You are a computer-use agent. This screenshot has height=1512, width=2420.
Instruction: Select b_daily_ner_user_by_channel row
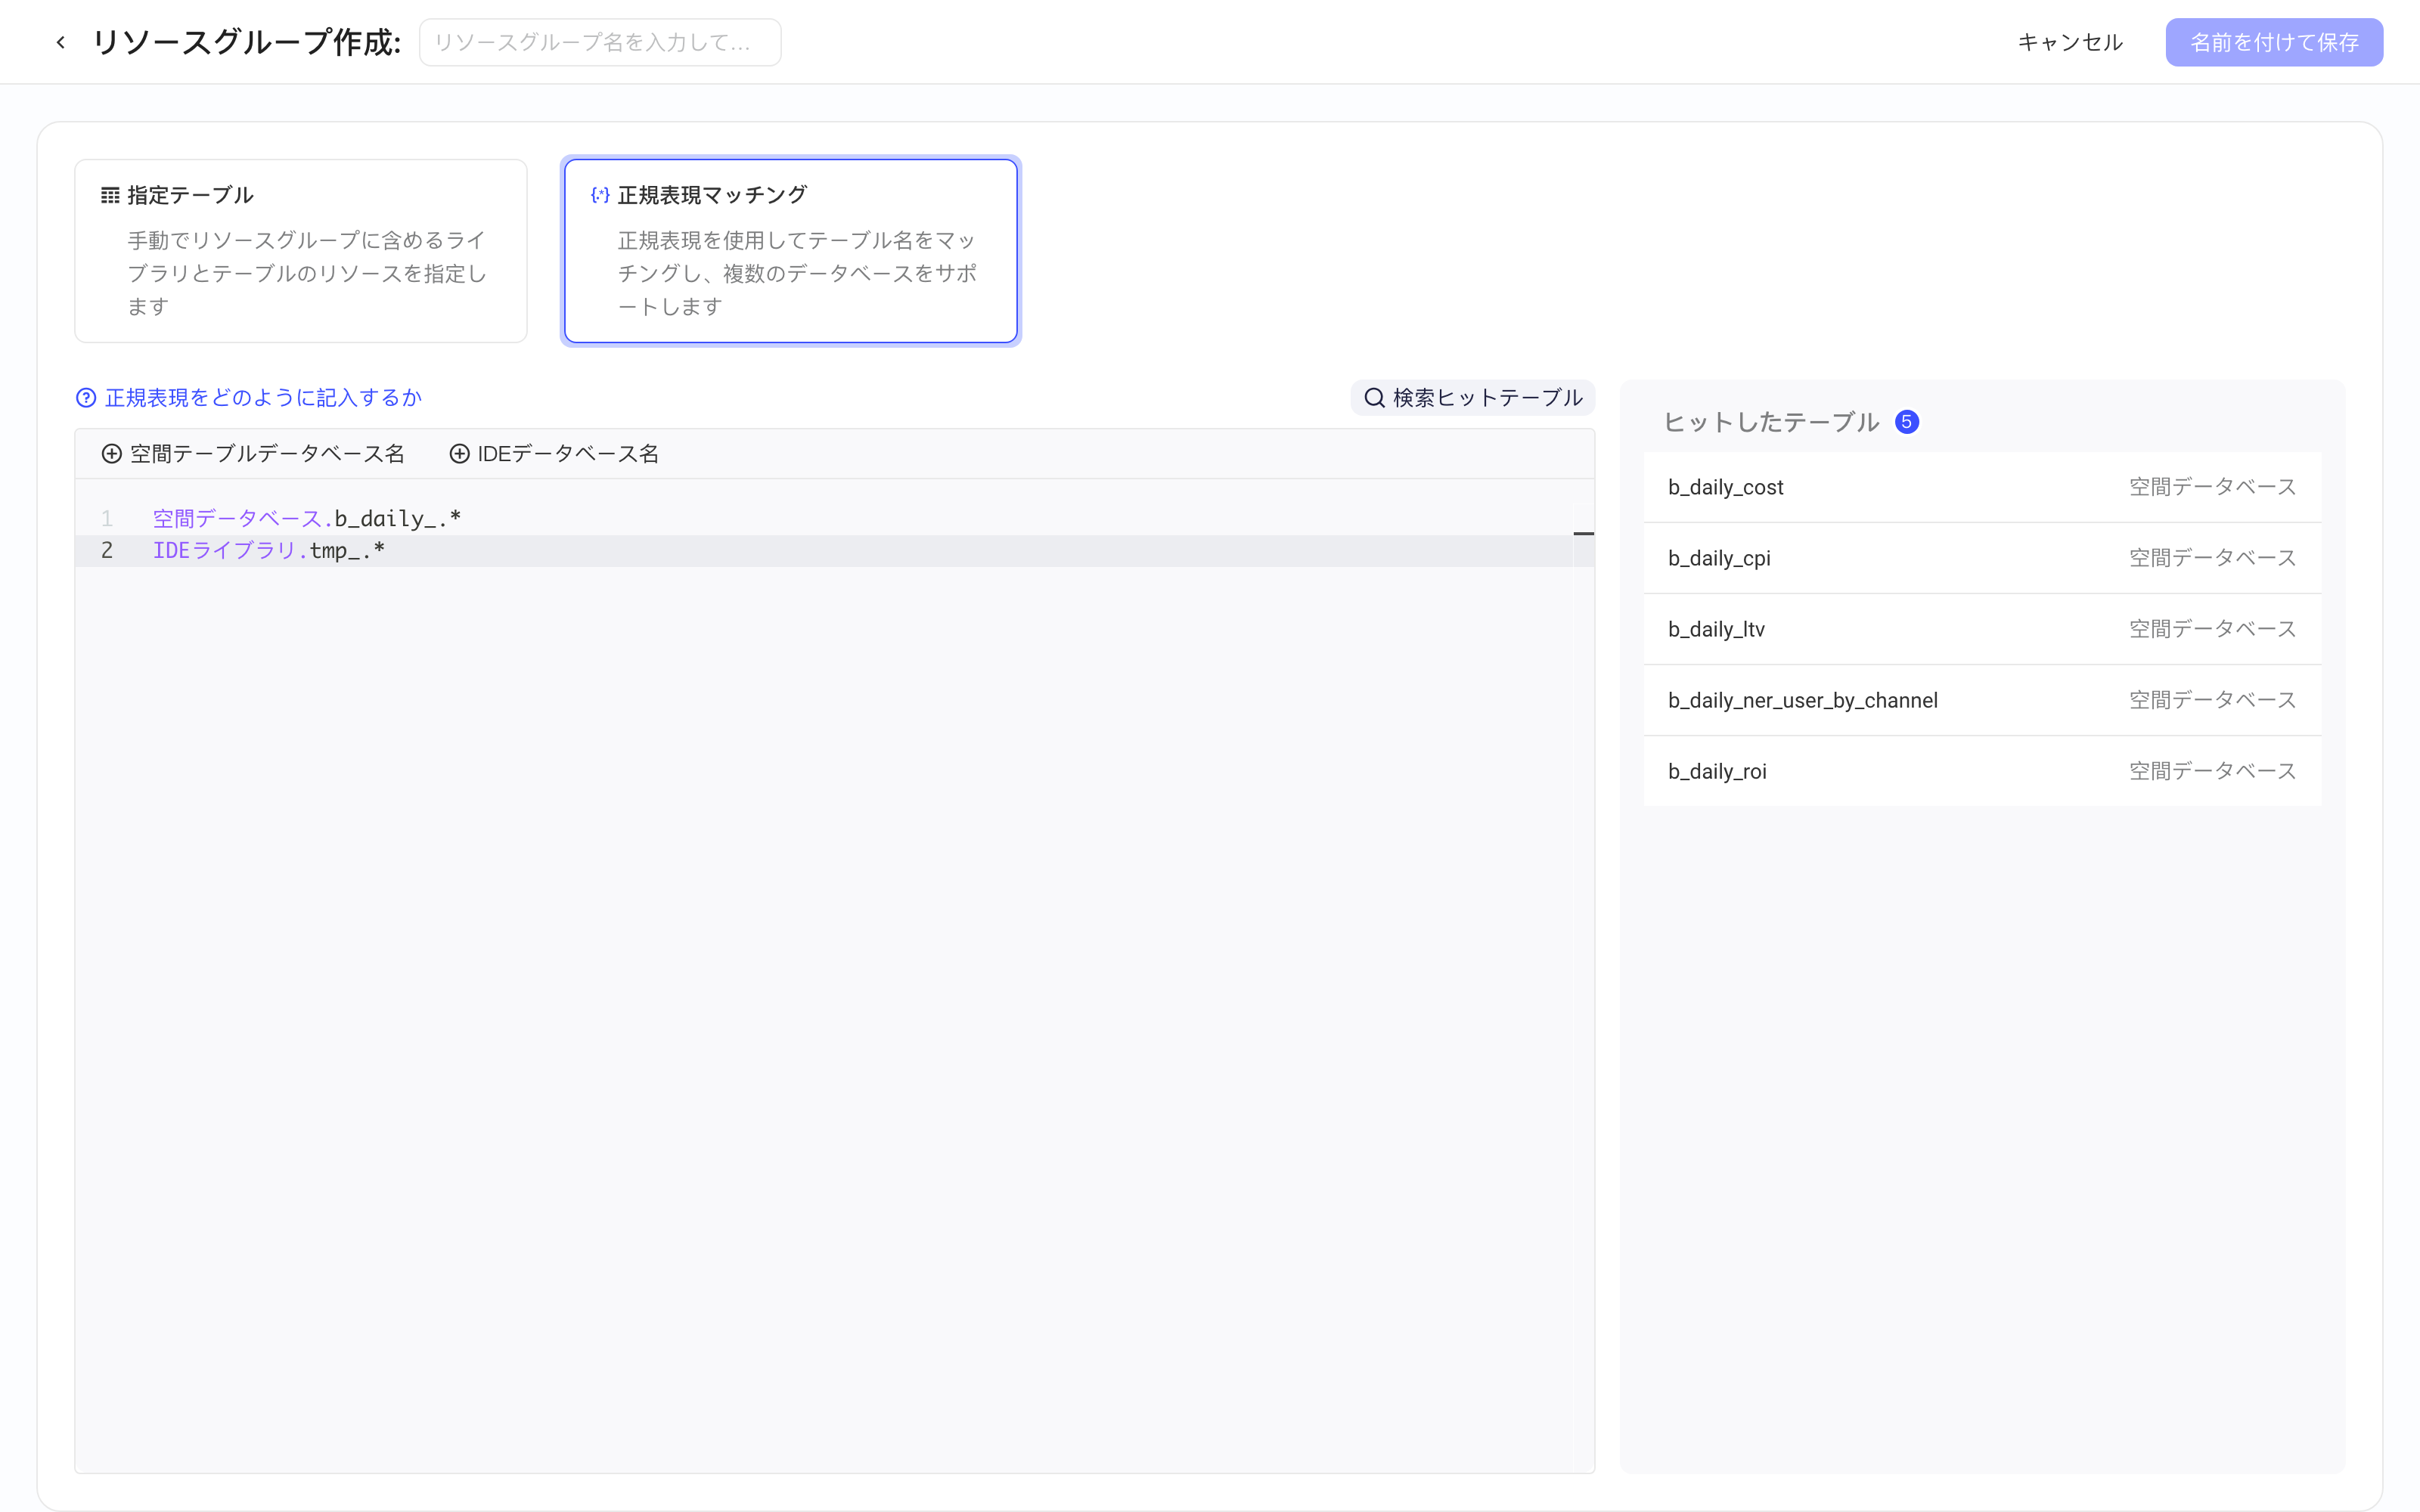point(1982,700)
